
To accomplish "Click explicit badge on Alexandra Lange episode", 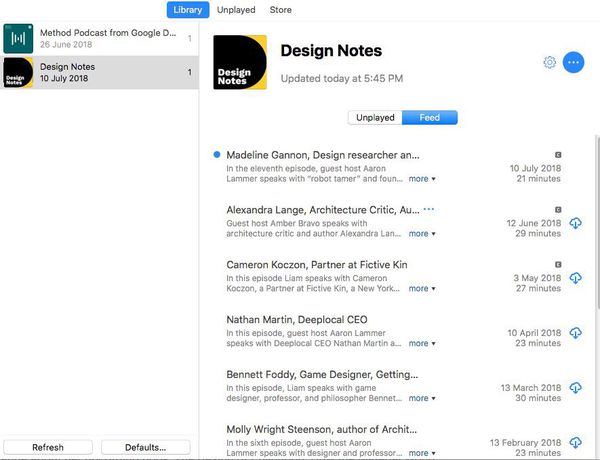I will point(558,210).
